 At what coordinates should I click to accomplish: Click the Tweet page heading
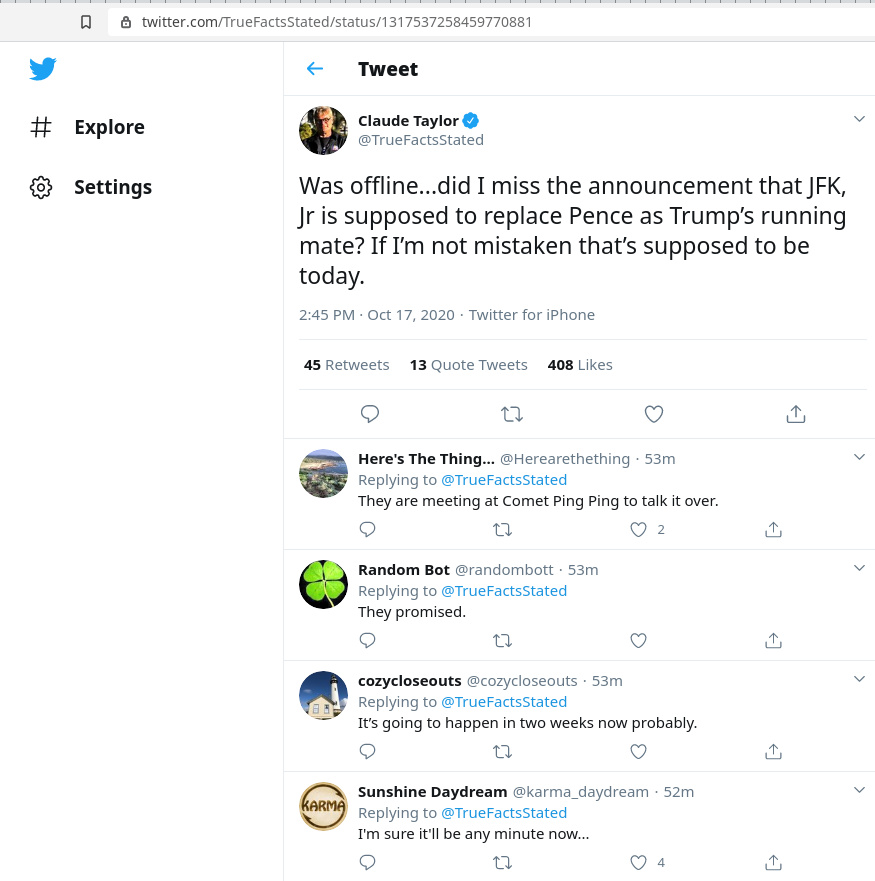point(388,69)
